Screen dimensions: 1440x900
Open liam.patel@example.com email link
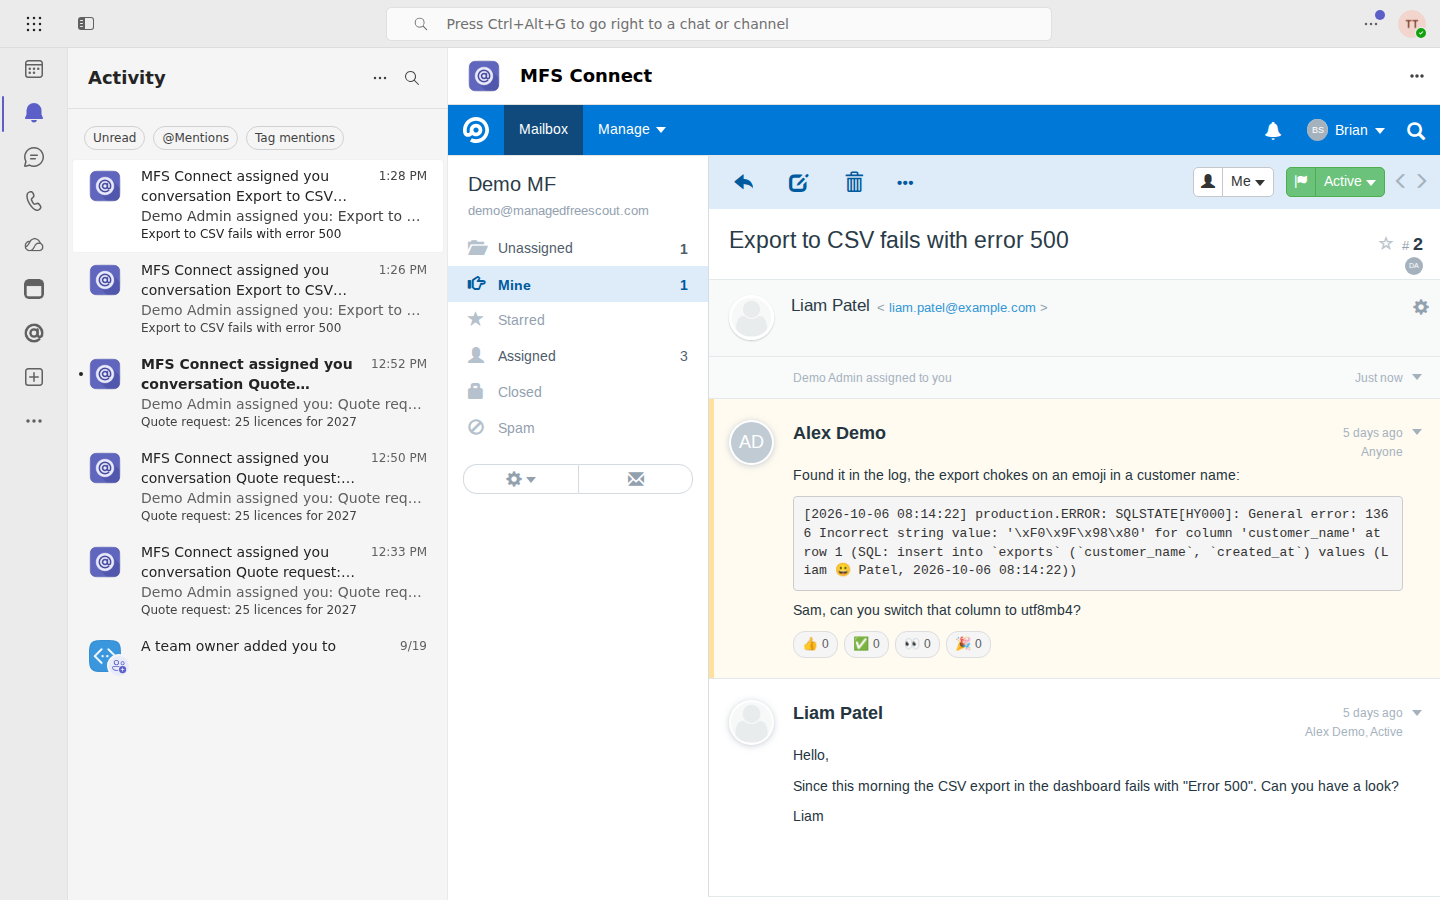click(x=962, y=308)
